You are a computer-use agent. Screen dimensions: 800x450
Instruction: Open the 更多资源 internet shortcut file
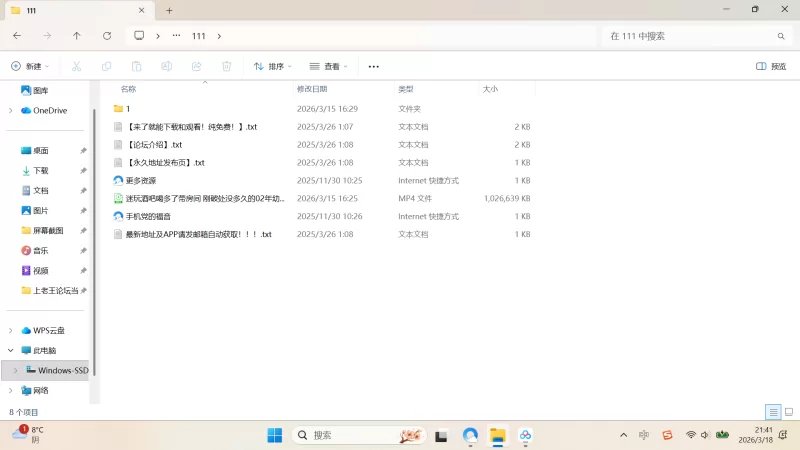pos(141,181)
